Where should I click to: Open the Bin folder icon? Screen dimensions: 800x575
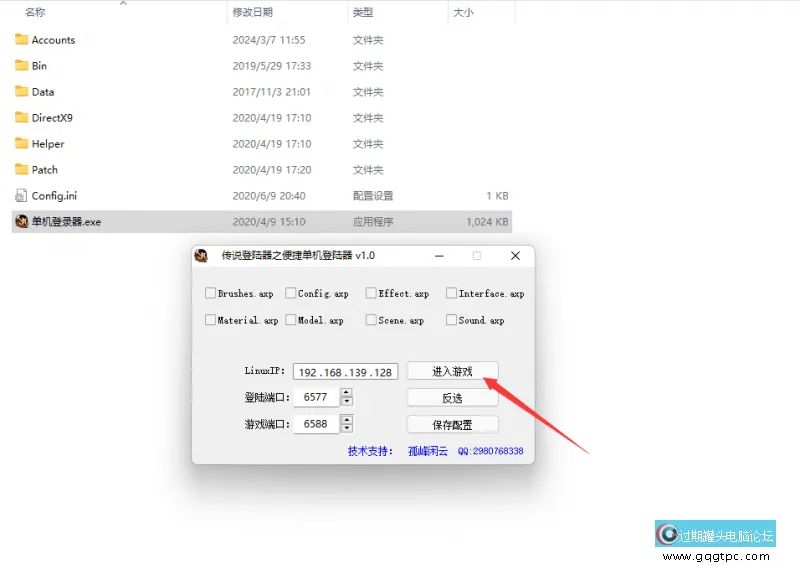[x=21, y=66]
